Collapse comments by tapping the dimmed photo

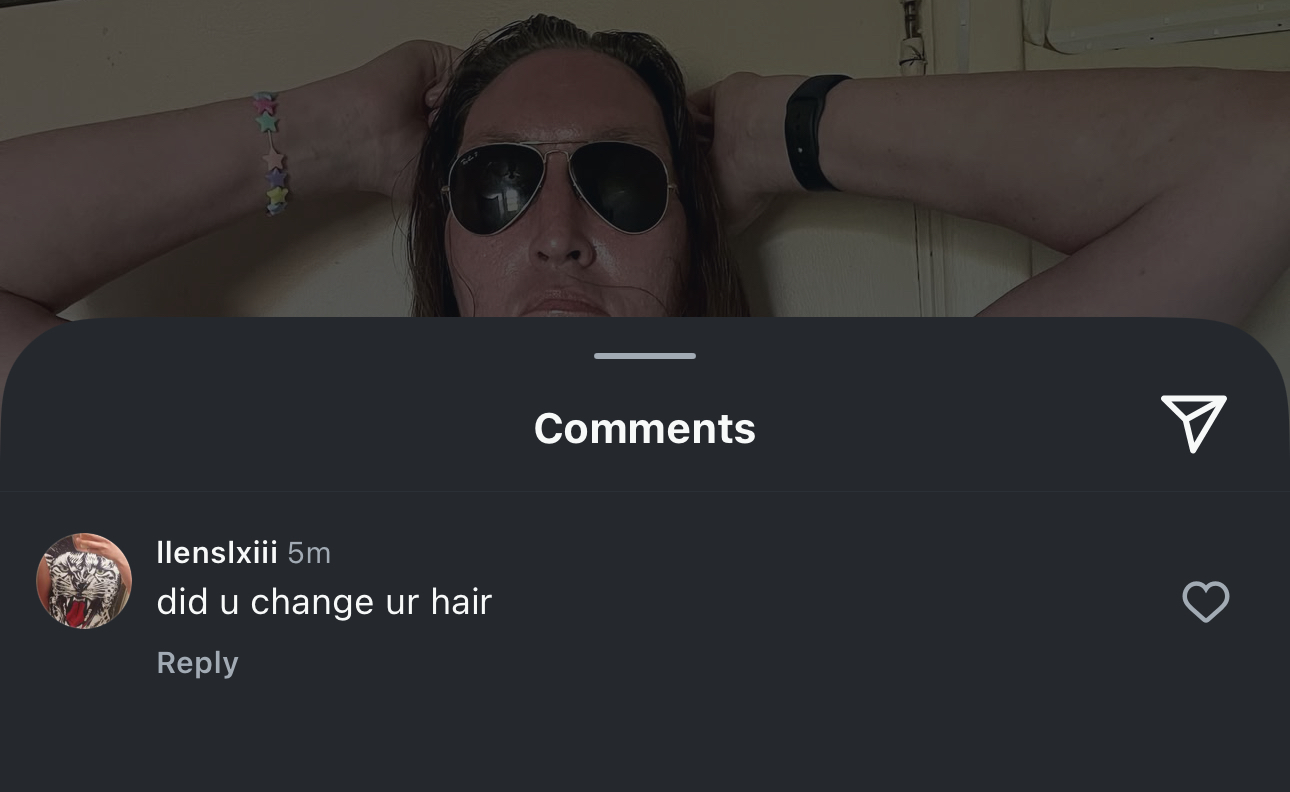[x=645, y=160]
